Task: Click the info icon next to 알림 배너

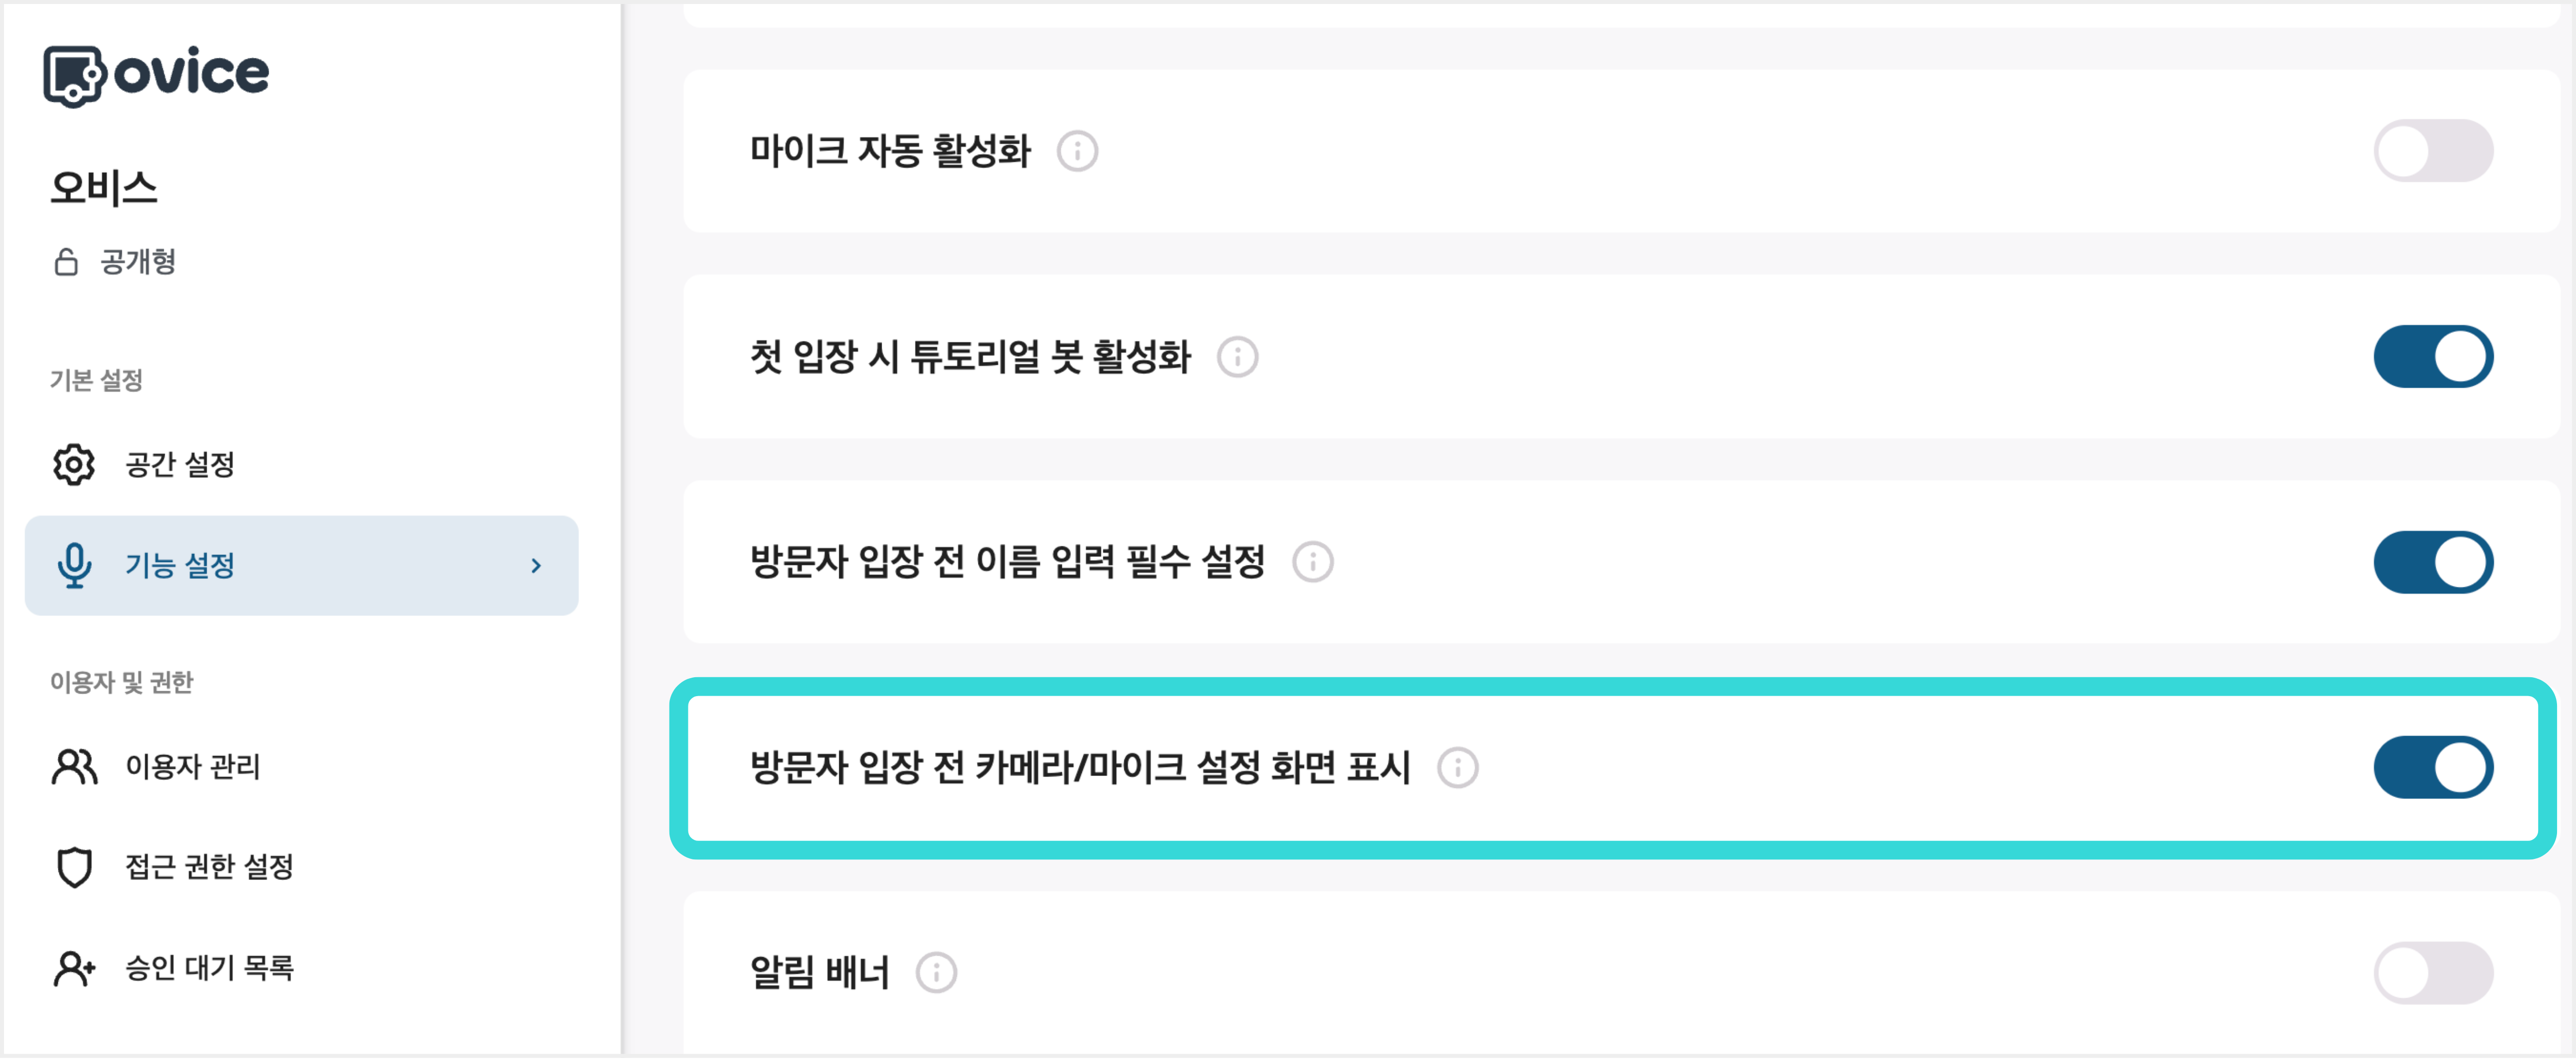Action: point(936,972)
